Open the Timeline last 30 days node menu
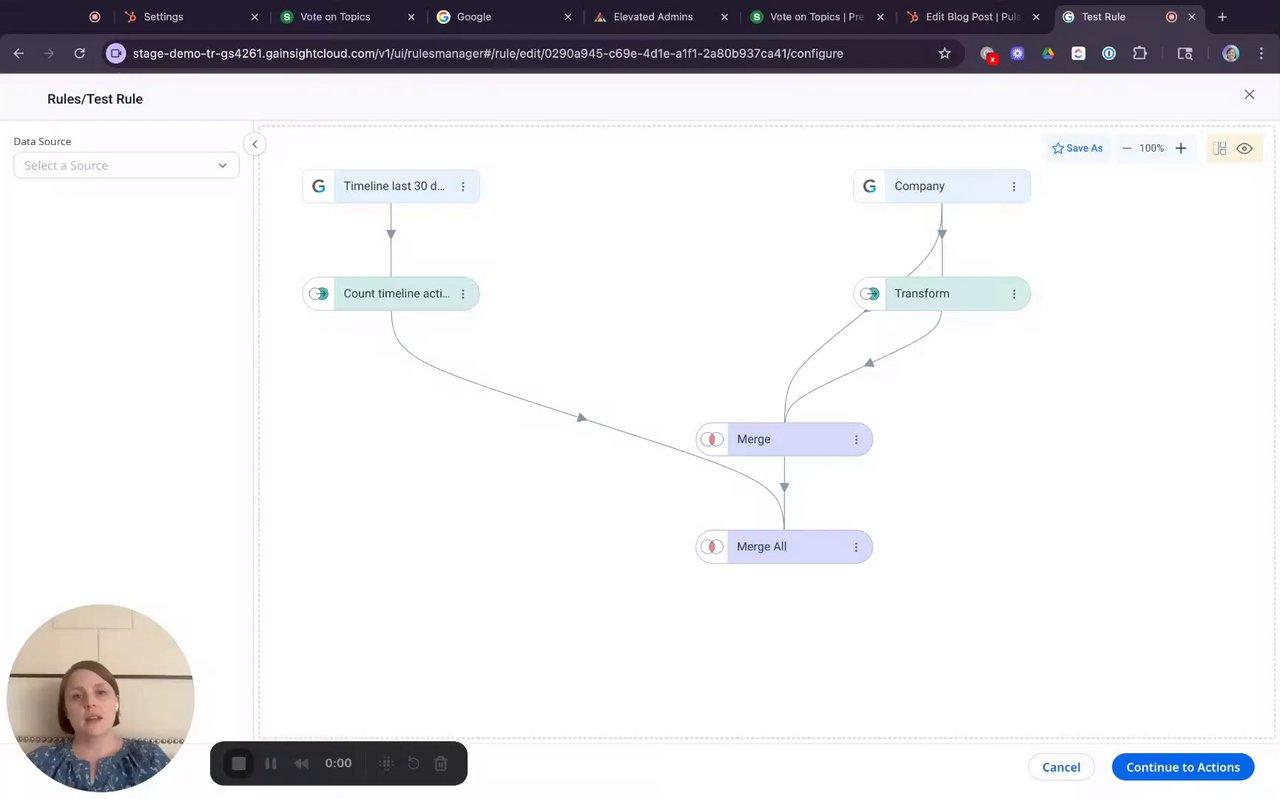The height and width of the screenshot is (799, 1280). [462, 186]
